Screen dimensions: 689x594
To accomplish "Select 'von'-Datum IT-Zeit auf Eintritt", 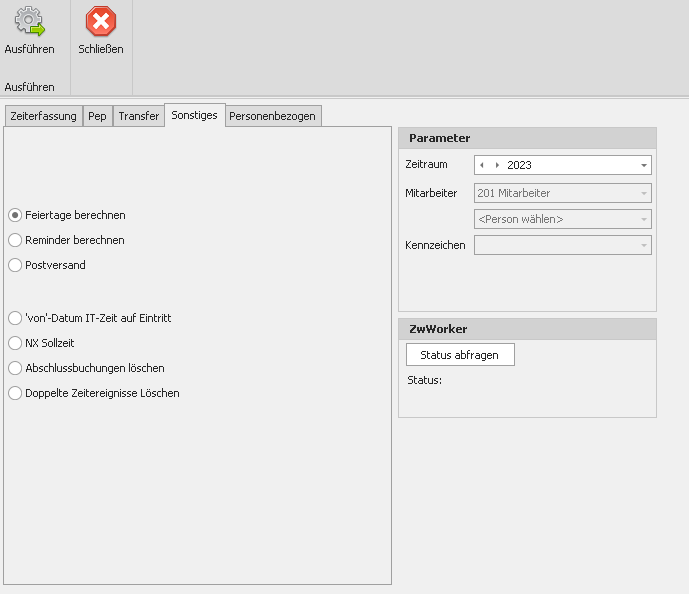I will click(15, 318).
